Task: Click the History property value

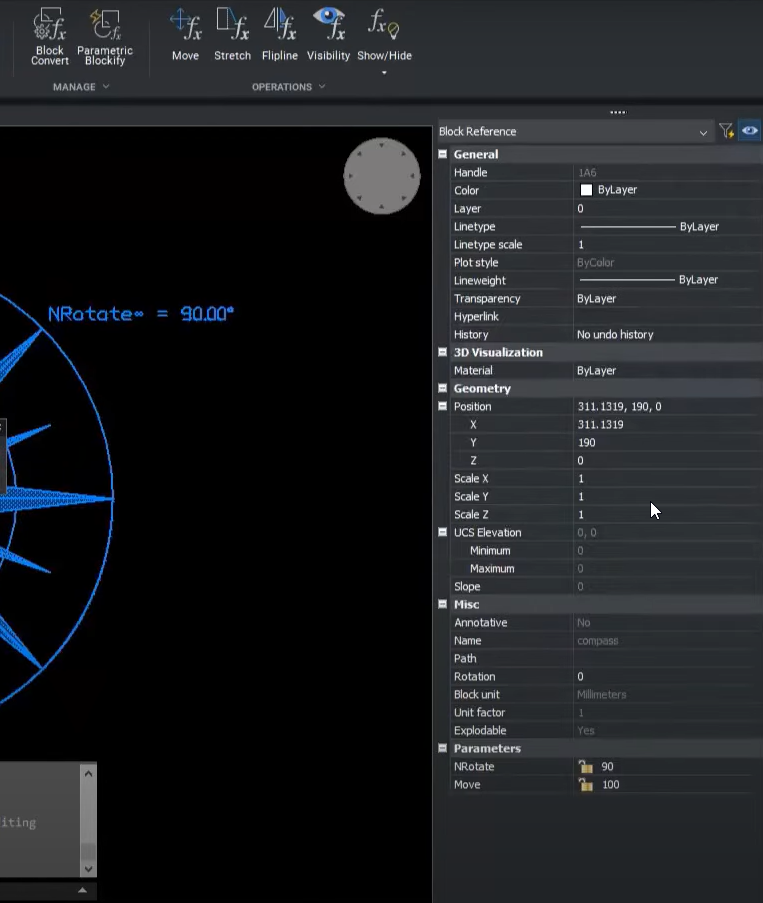Action: click(614, 335)
